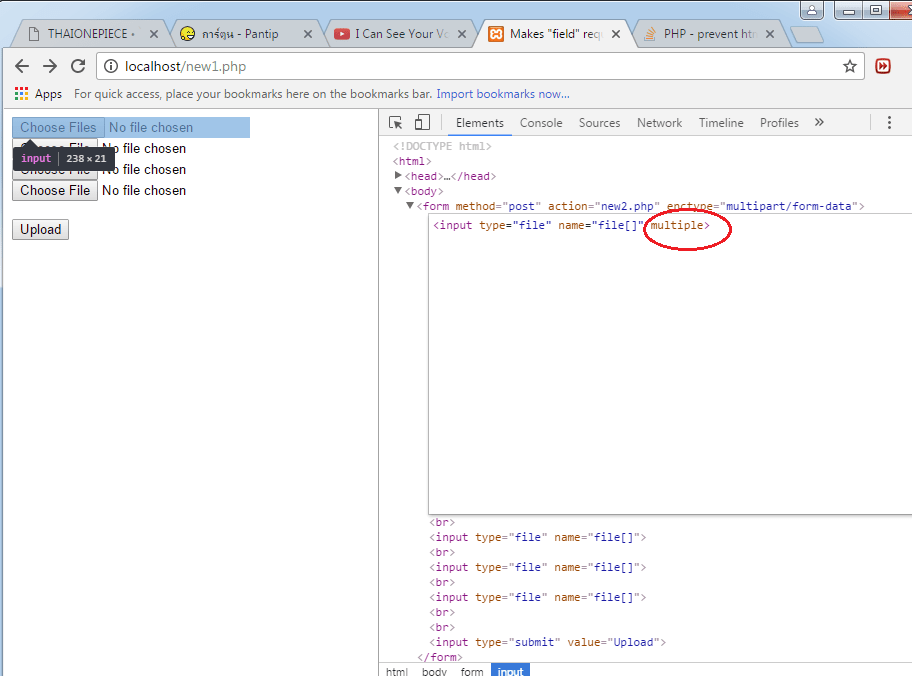
Task: Open the Apps bookmarks shortcut
Action: coord(38,94)
